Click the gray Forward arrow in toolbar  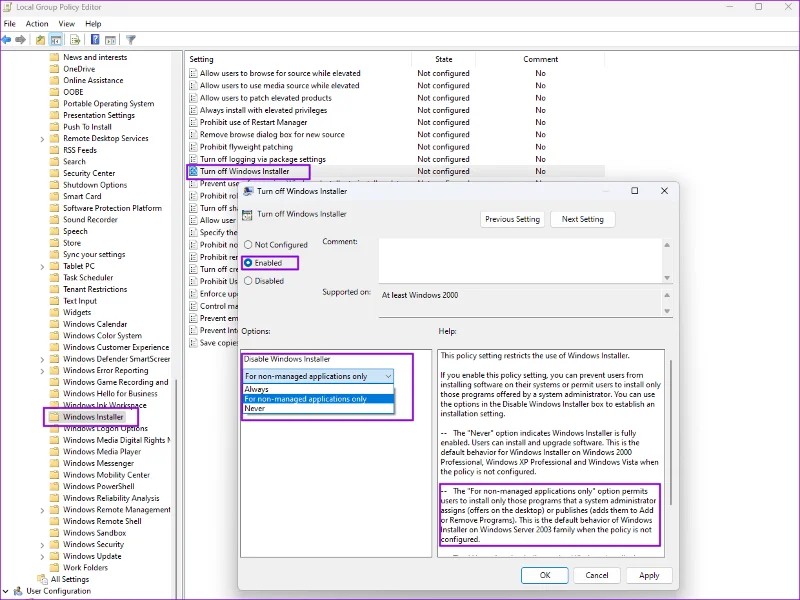tap(20, 40)
